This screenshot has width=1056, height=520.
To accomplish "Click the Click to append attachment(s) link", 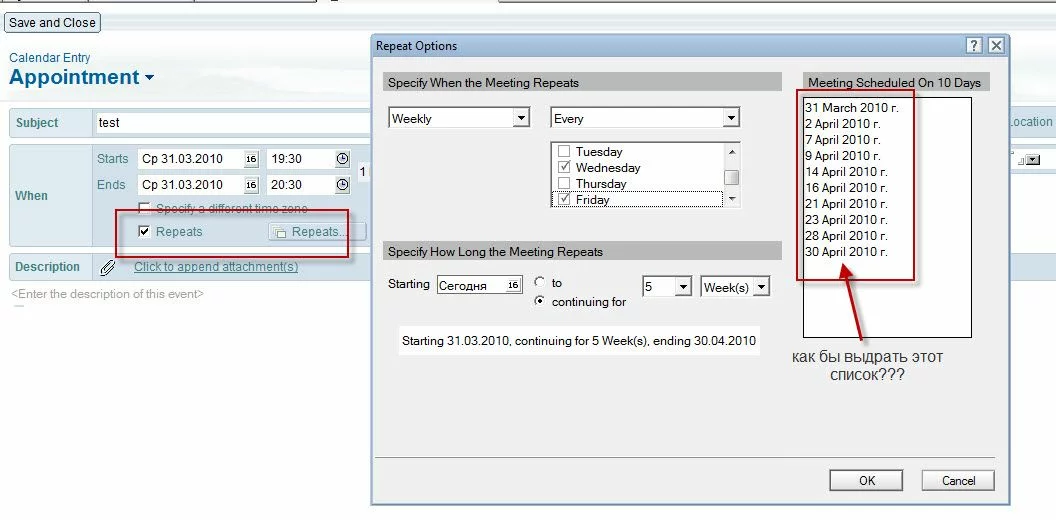I will pos(216,267).
